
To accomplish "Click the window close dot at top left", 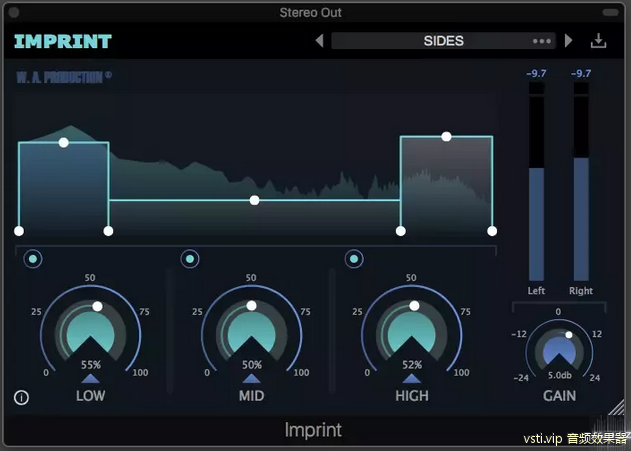I will (14, 12).
